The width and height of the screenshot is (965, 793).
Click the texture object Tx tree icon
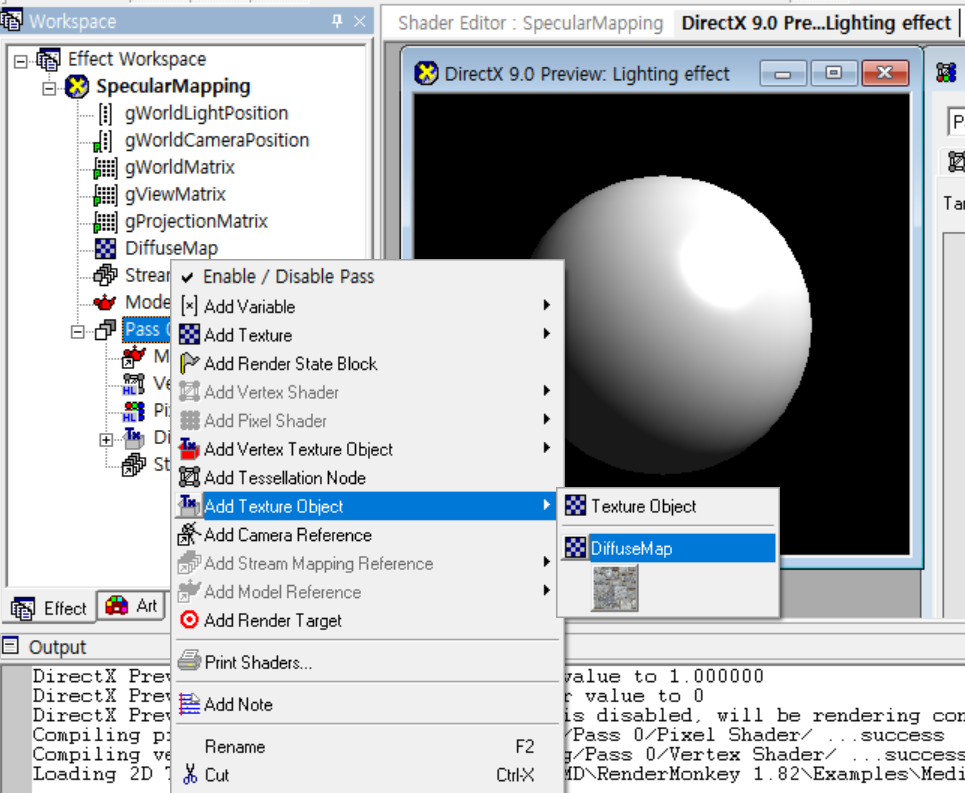pyautogui.click(x=134, y=438)
